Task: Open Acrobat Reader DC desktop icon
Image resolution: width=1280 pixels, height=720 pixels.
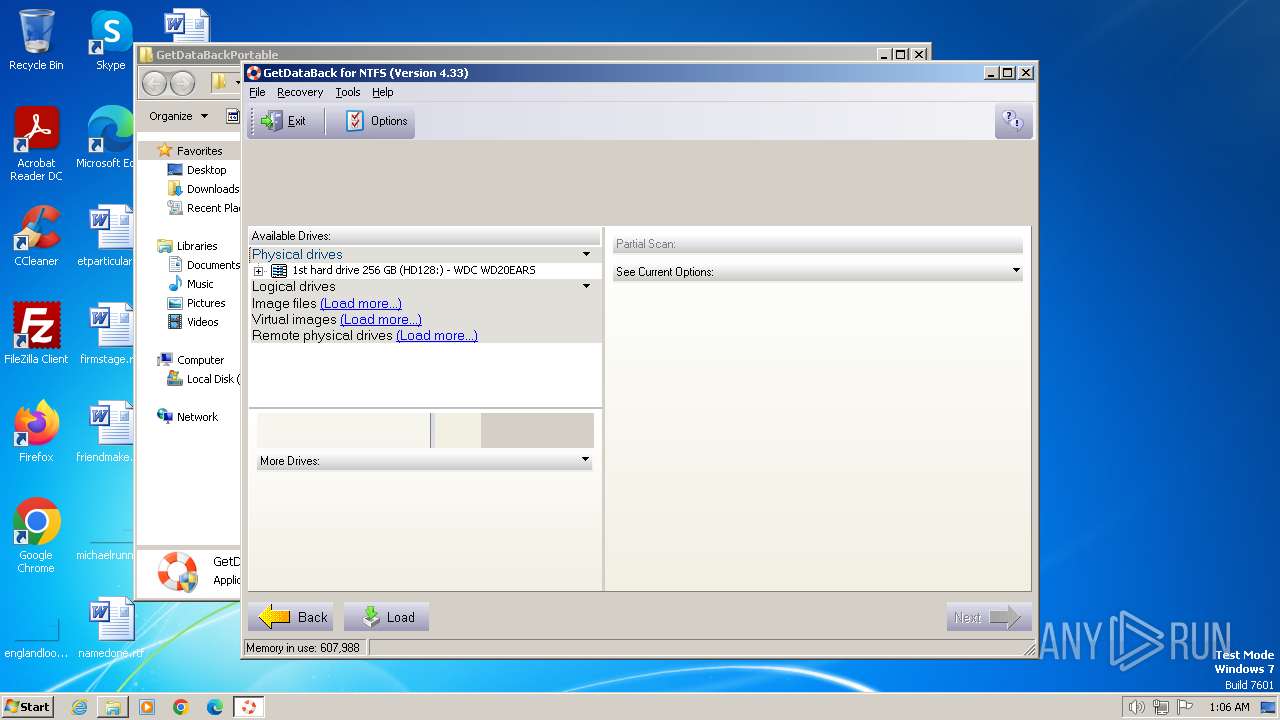Action: pos(36,144)
